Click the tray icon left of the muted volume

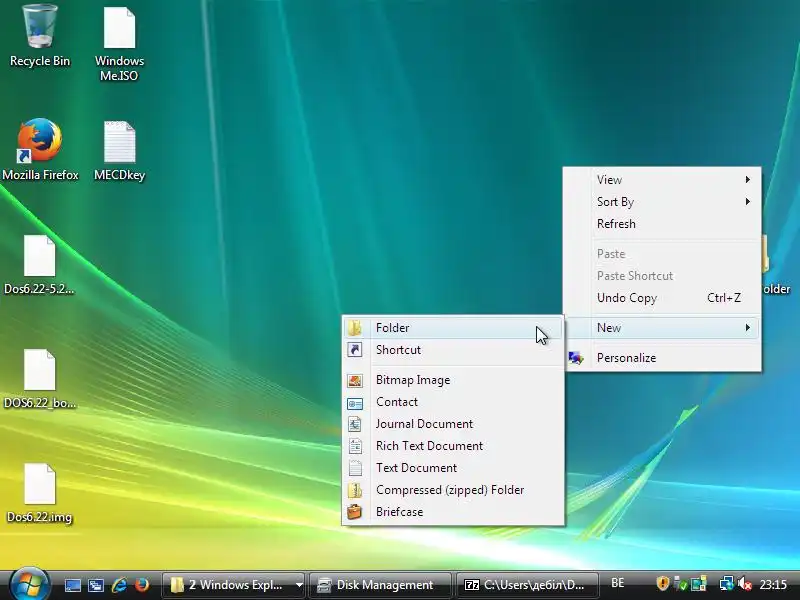pos(725,583)
